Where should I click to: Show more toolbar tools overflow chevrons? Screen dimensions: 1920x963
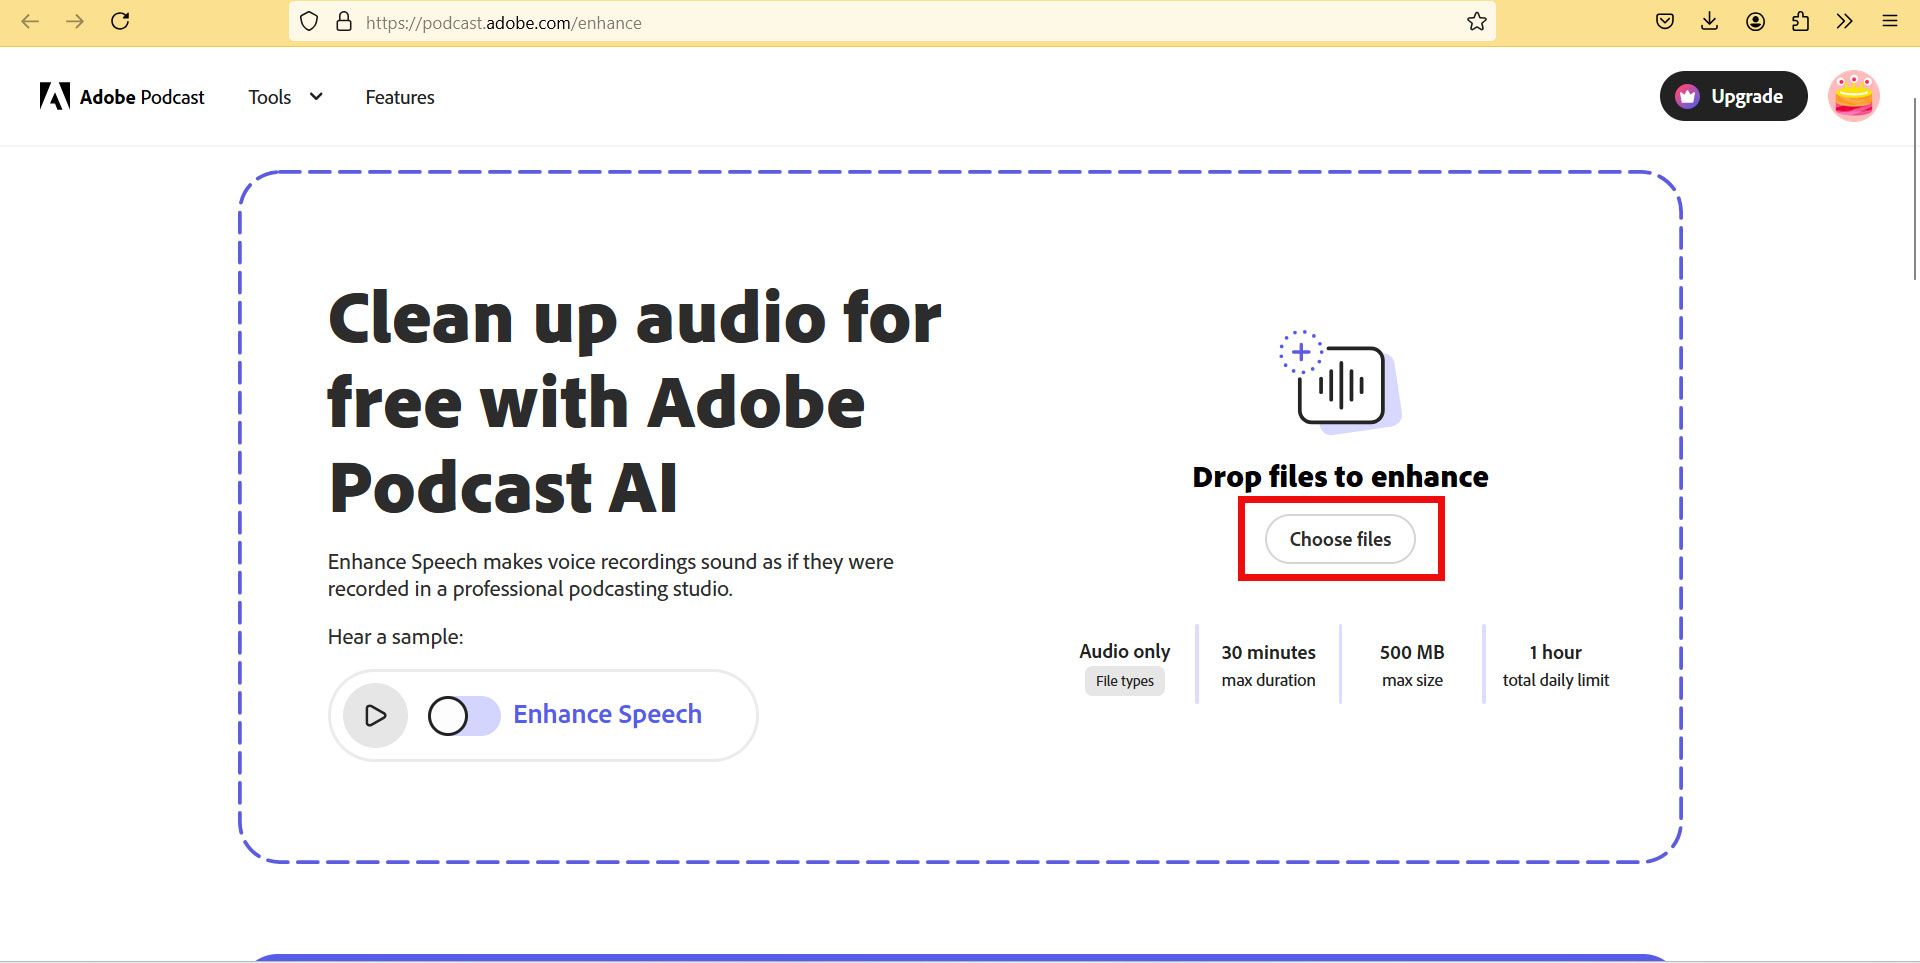click(1845, 21)
